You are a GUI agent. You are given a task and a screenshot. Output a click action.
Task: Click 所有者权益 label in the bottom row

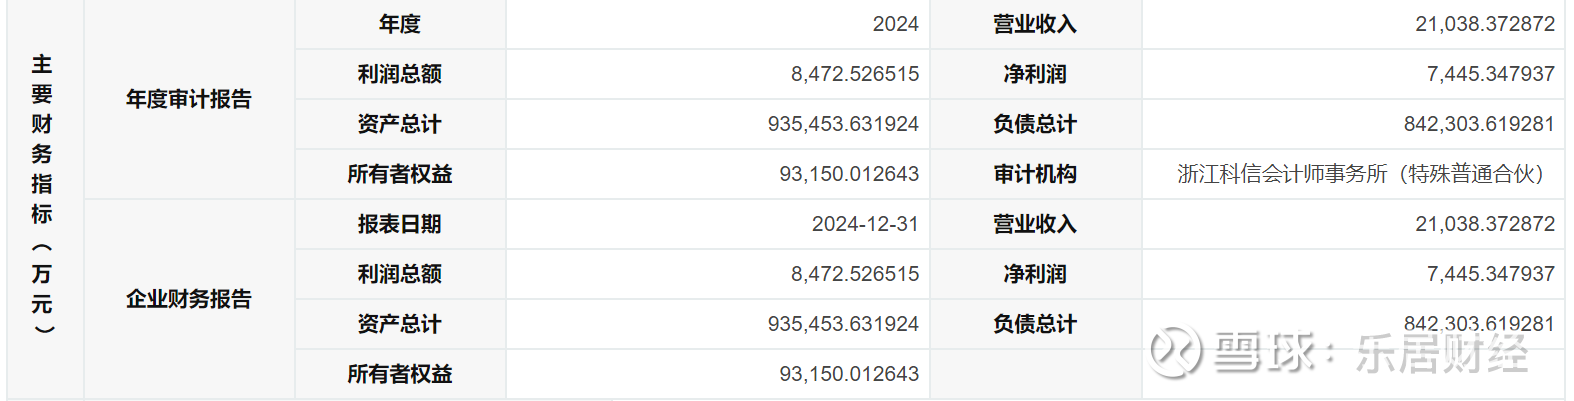pyautogui.click(x=400, y=374)
